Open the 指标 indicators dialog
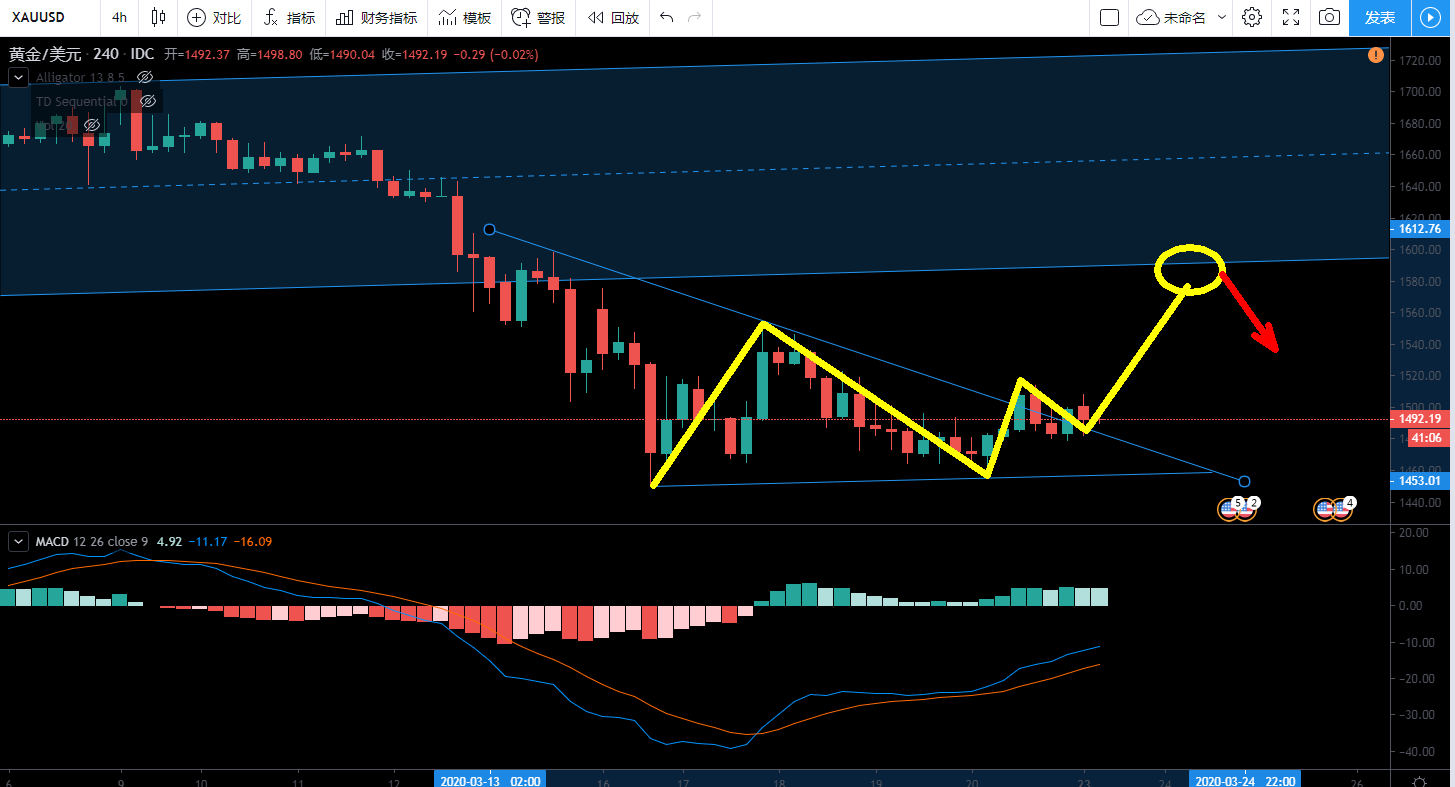The width and height of the screenshot is (1455, 787). tap(289, 17)
